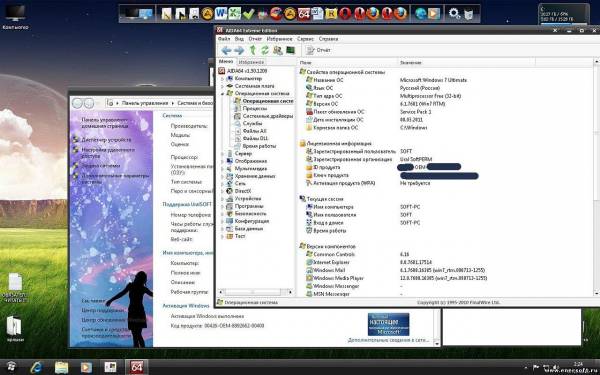Open the Файл menu in AIDA64

(224, 39)
